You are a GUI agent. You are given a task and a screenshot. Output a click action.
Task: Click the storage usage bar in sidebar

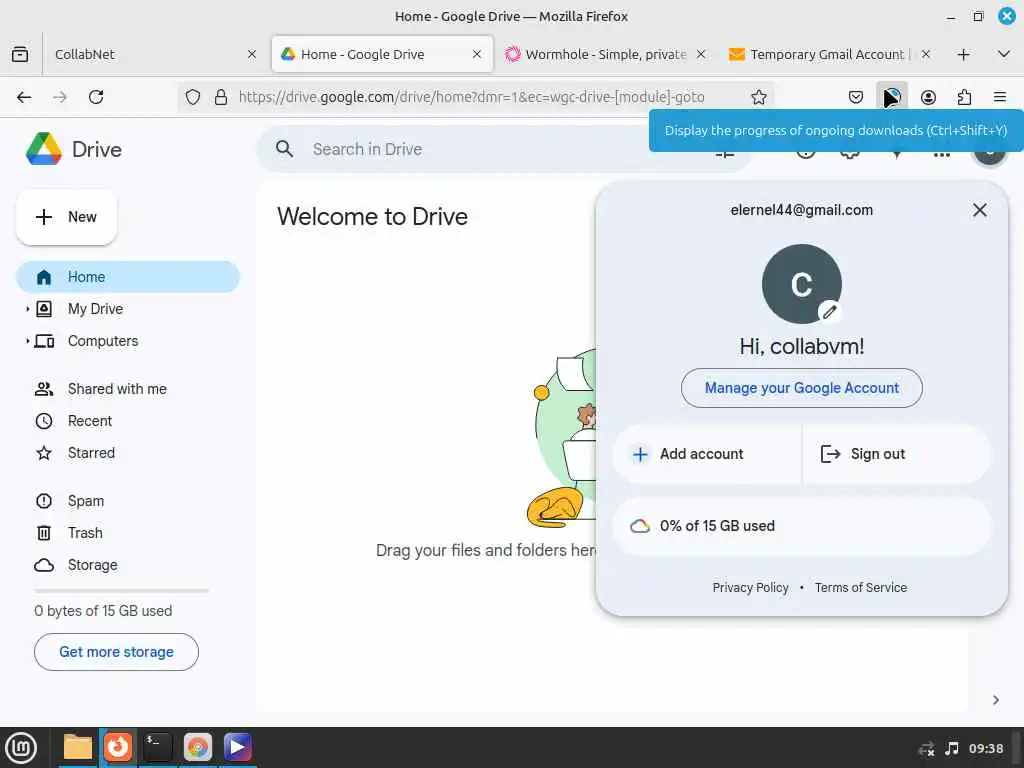[x=121, y=590]
